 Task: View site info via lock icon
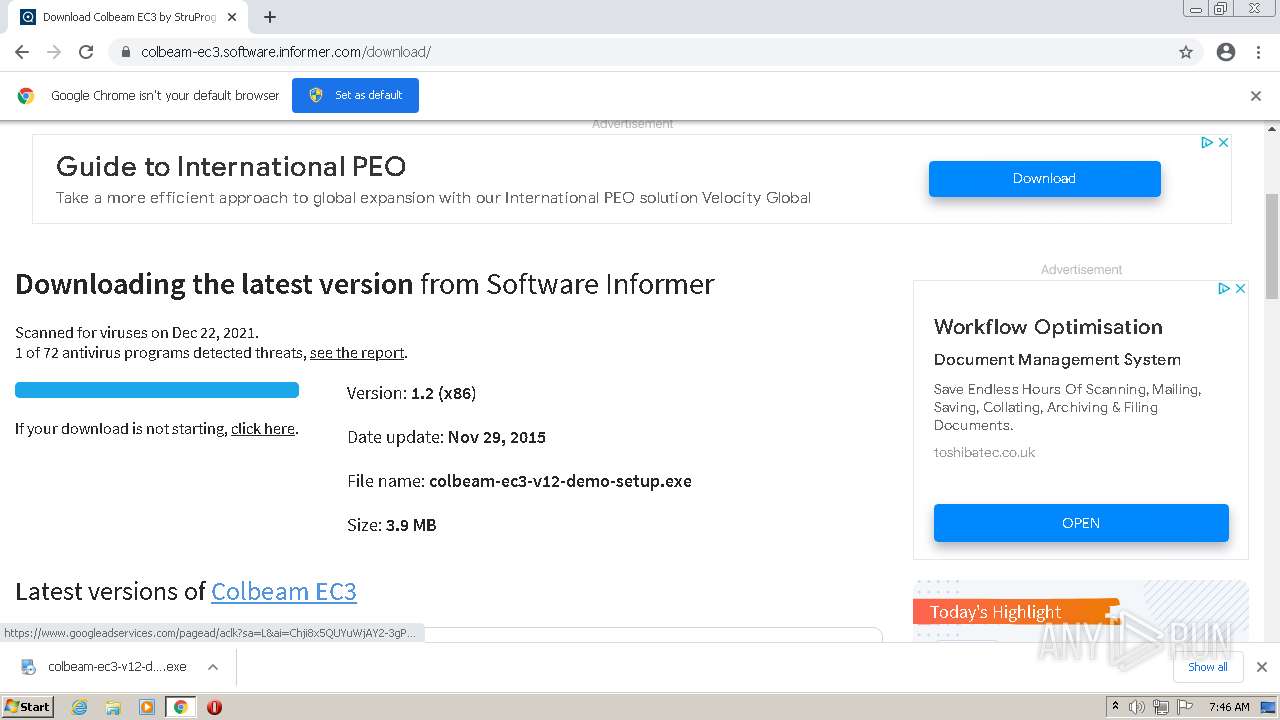[x=126, y=52]
